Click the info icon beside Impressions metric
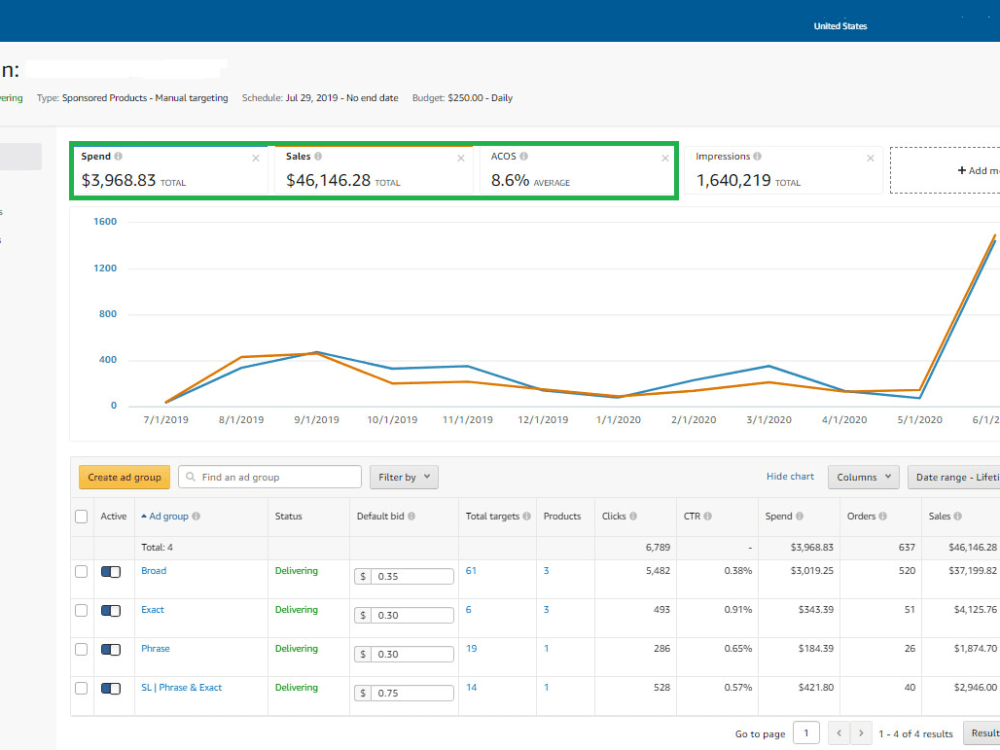The image size is (1000, 750). click(x=757, y=156)
